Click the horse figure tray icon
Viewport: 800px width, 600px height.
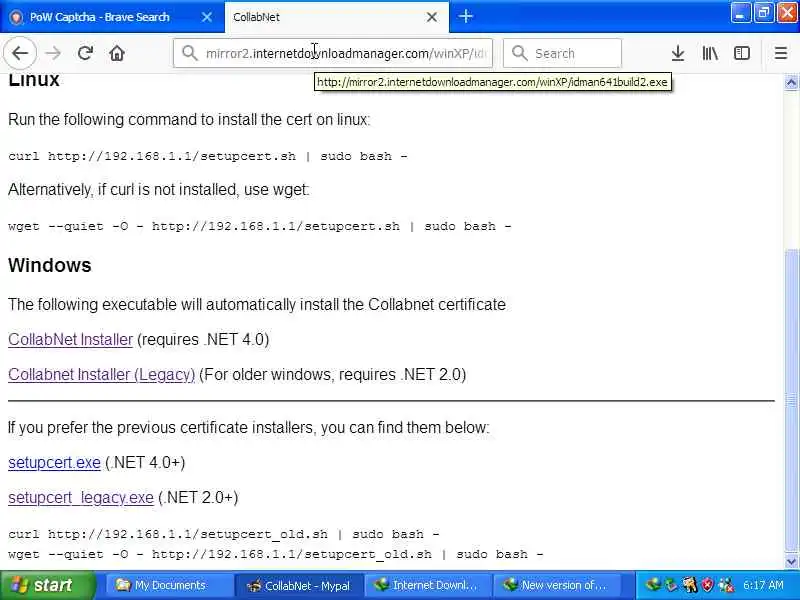[689, 585]
